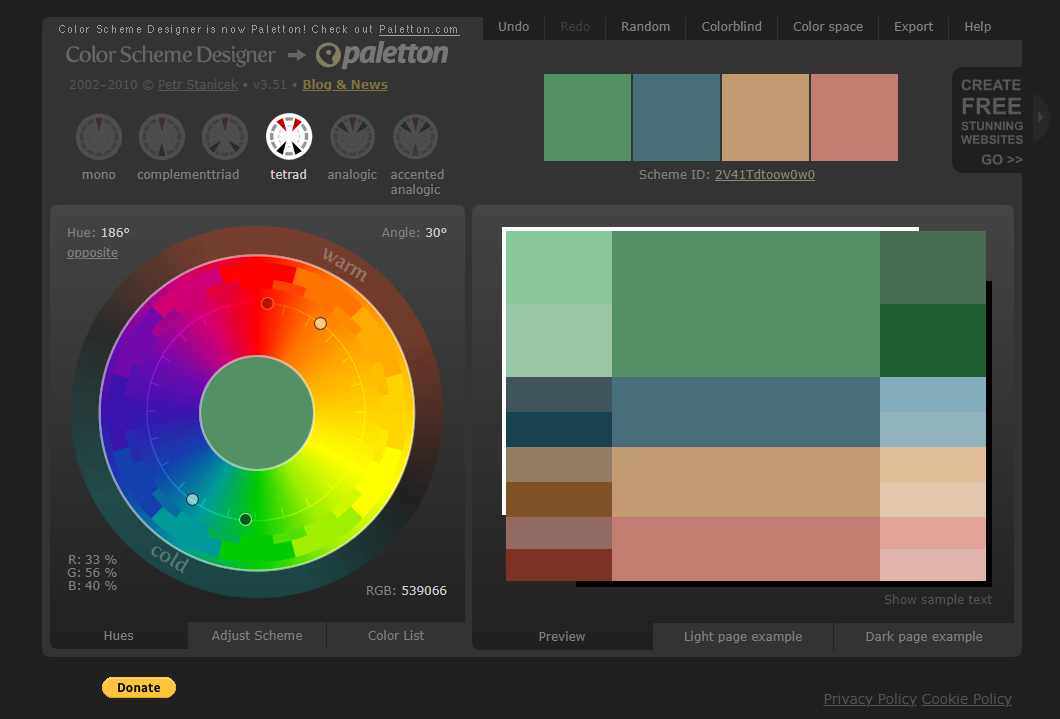Open the Color List tab
The width and height of the screenshot is (1060, 719).
pyautogui.click(x=396, y=636)
